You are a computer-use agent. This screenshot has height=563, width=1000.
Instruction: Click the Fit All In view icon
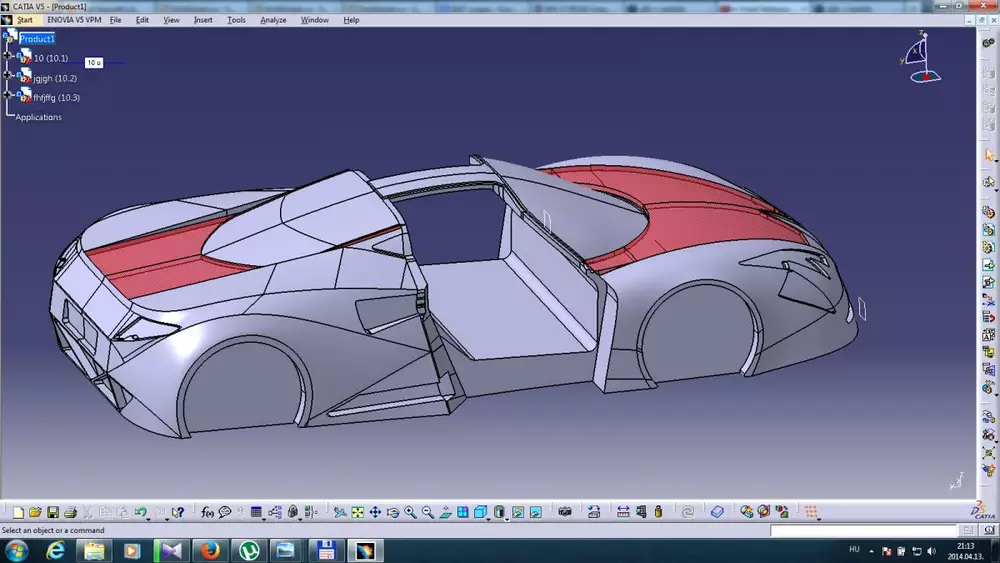coord(357,512)
